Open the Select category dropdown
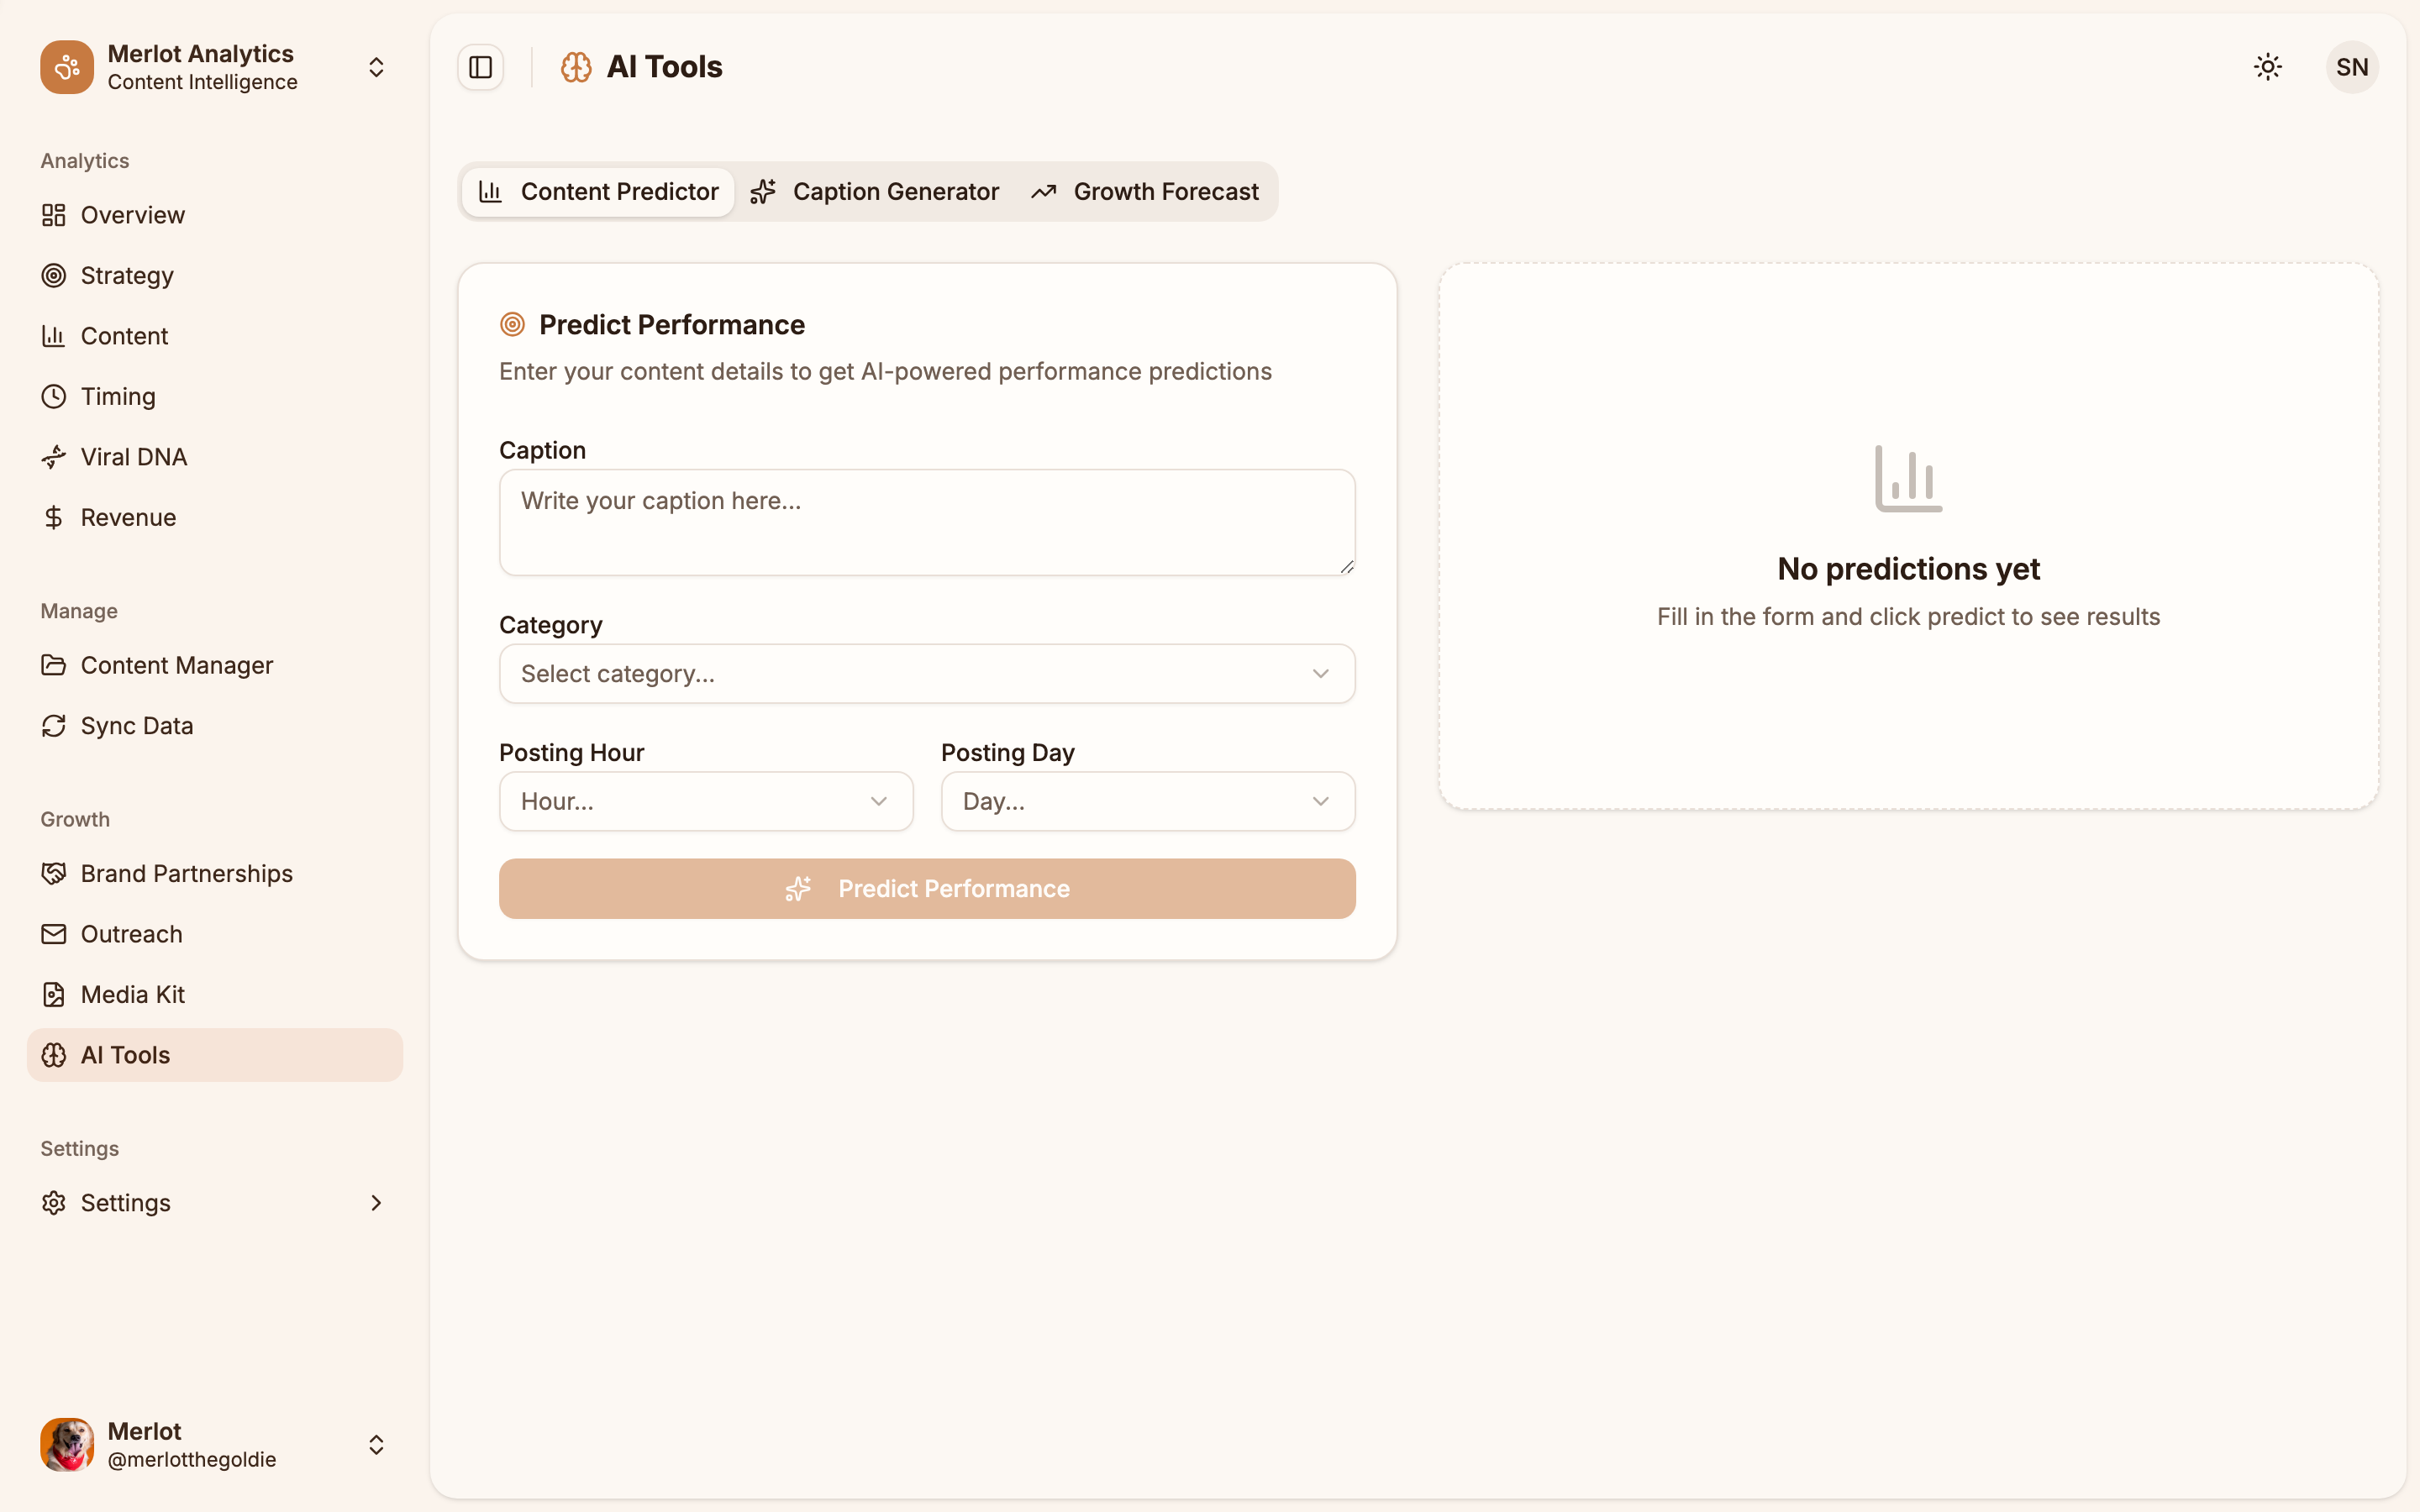Viewport: 2420px width, 1512px height. 926,673
